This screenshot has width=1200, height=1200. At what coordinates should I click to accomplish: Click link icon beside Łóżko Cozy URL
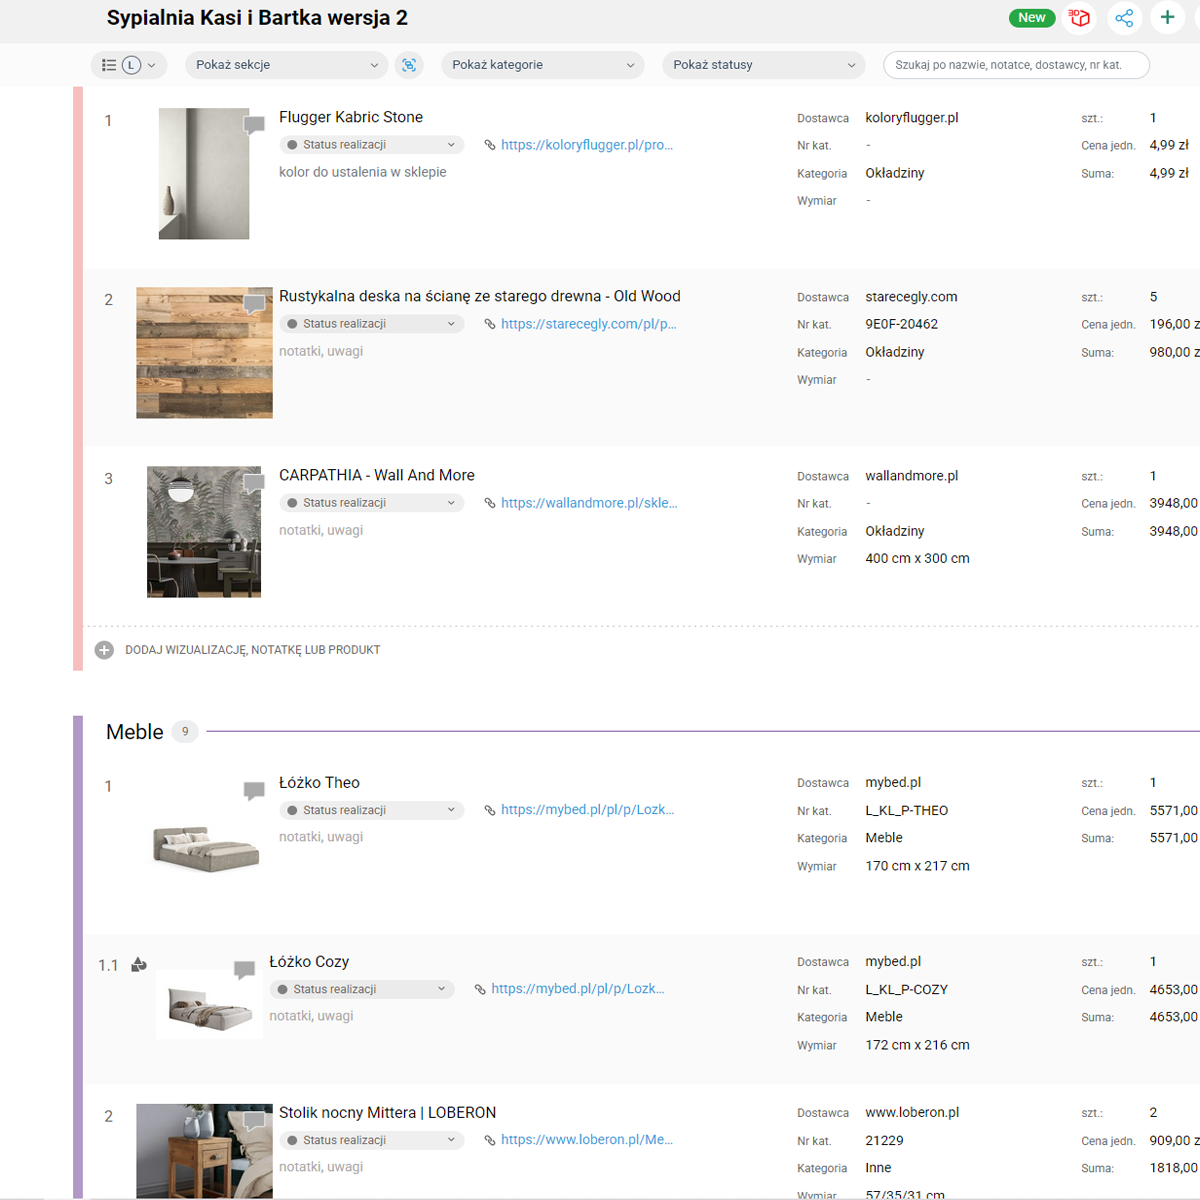click(x=480, y=989)
